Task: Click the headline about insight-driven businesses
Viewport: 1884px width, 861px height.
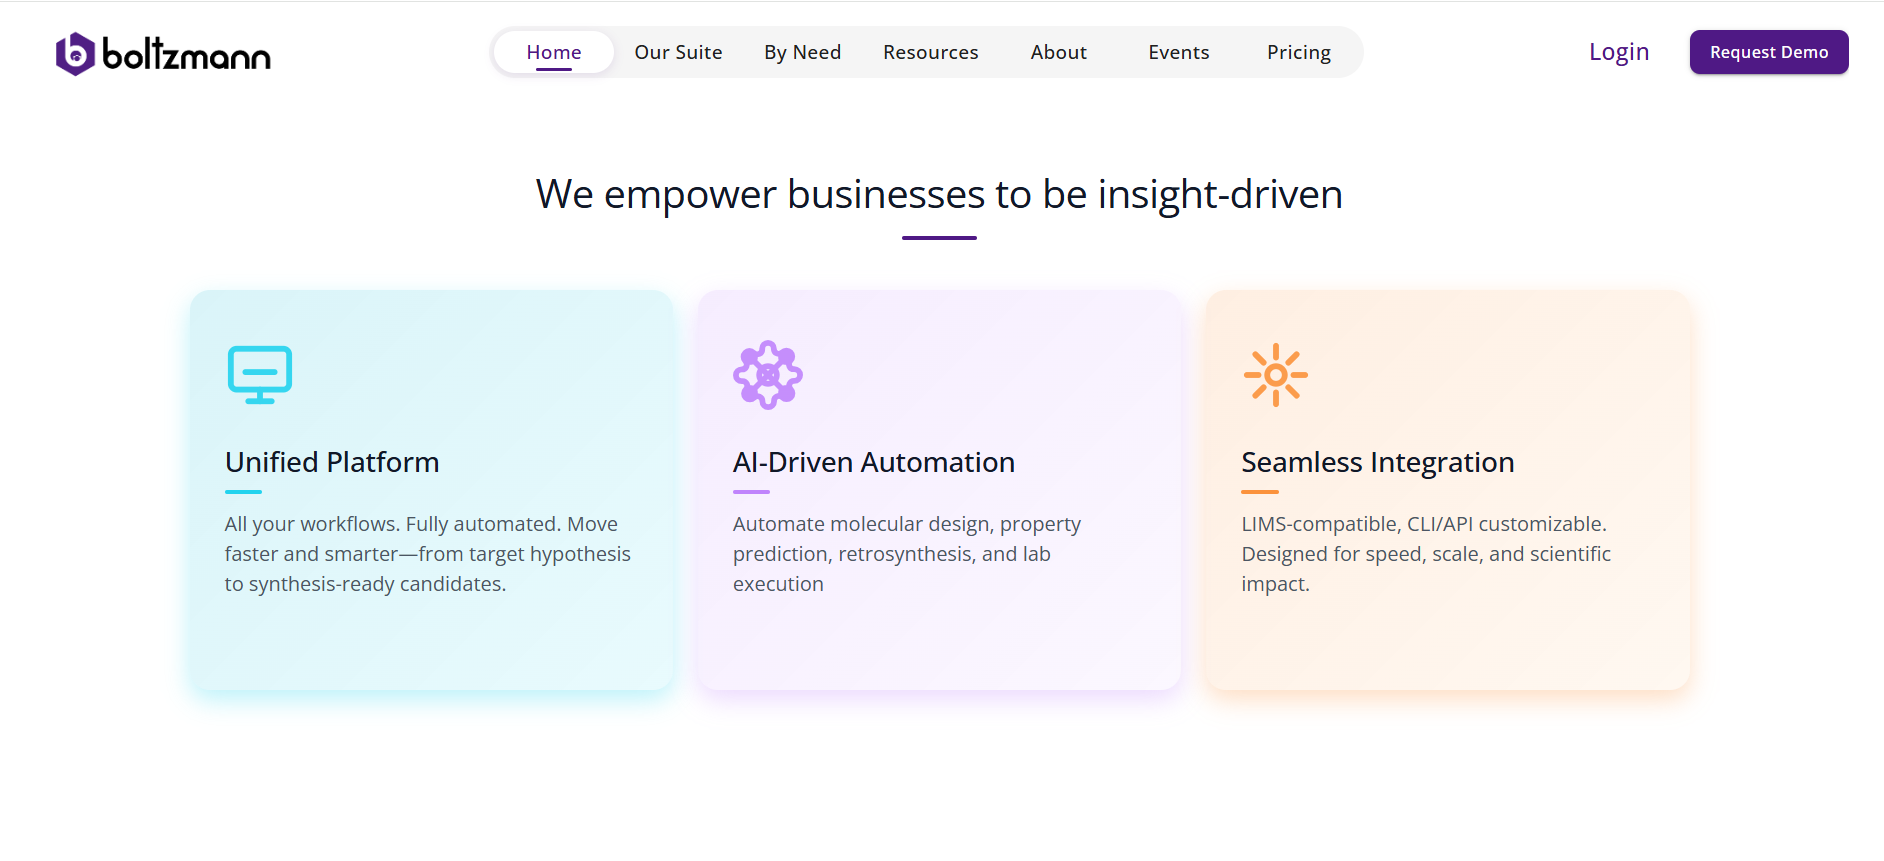Action: [939, 194]
